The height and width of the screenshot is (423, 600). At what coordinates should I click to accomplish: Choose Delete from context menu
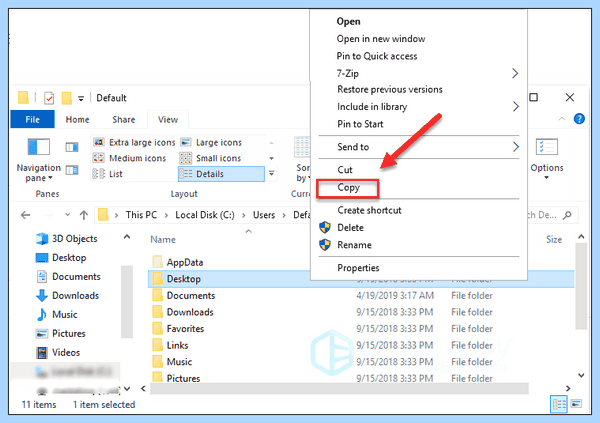click(351, 227)
